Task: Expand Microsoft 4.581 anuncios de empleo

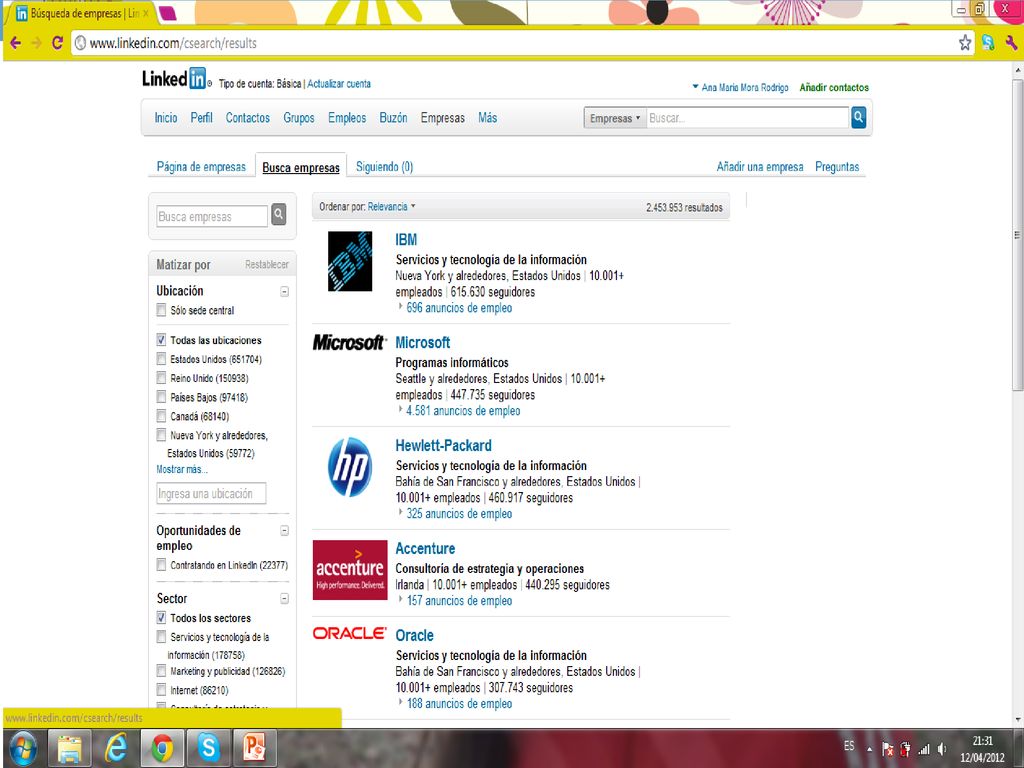Action: [463, 411]
